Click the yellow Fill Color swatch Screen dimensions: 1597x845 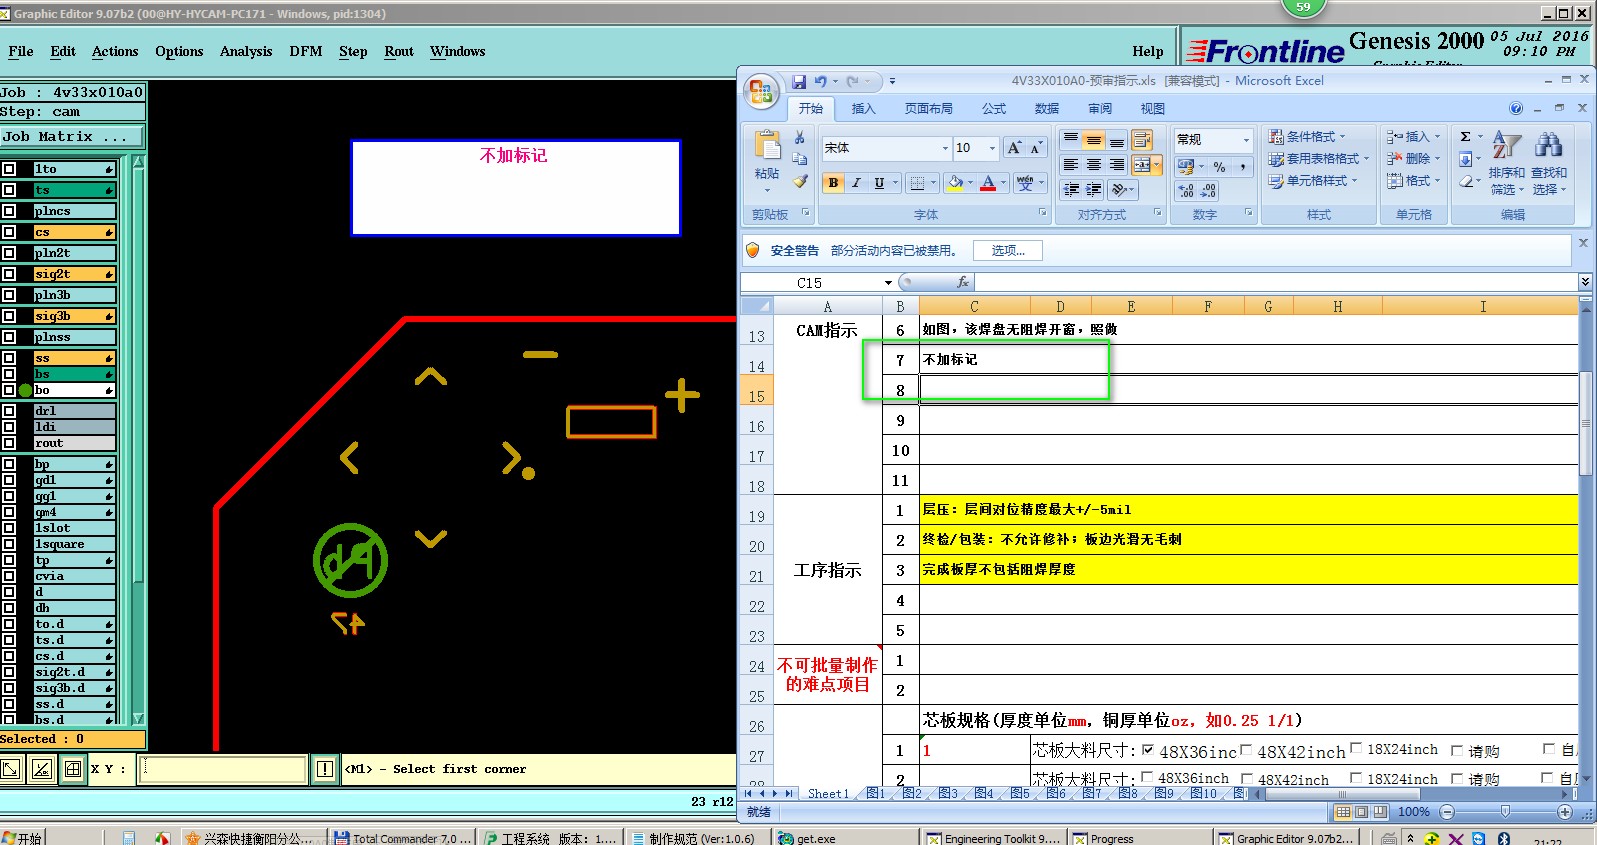(x=955, y=183)
